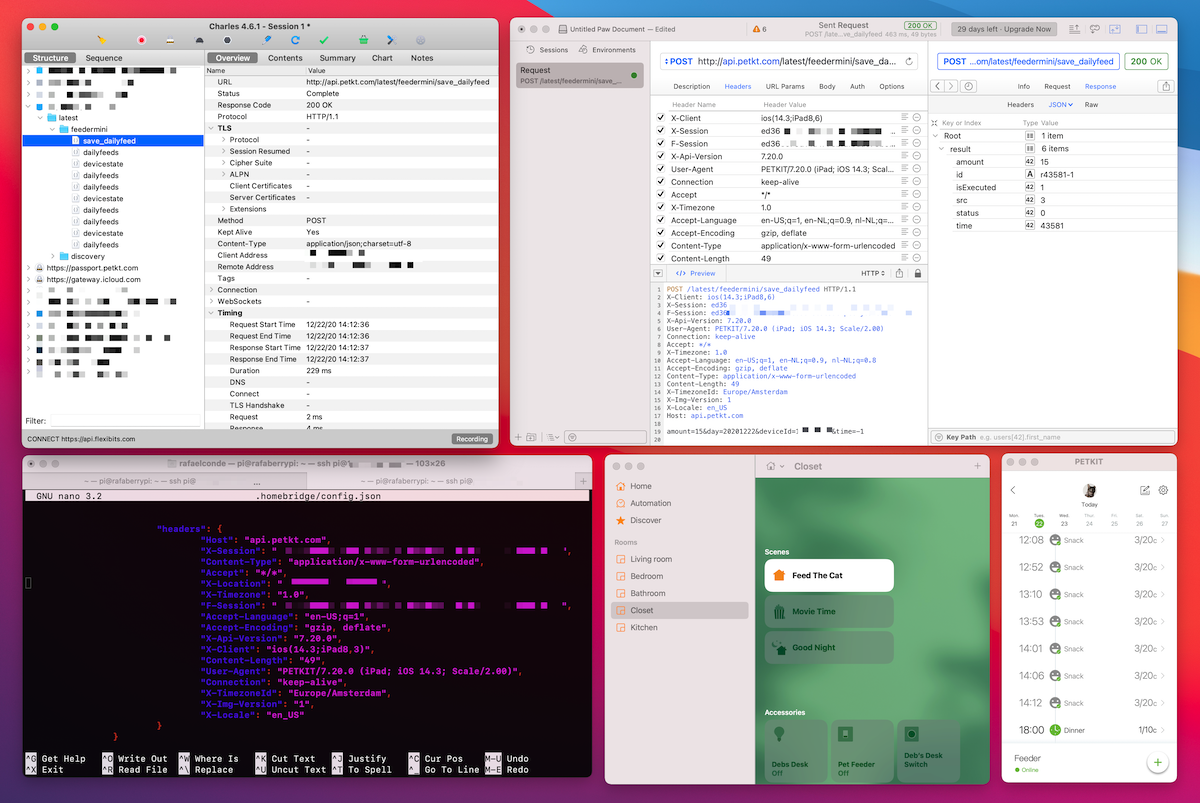Toggle the Pet Feeder accessory tile
The image size is (1200, 803).
coord(860,750)
